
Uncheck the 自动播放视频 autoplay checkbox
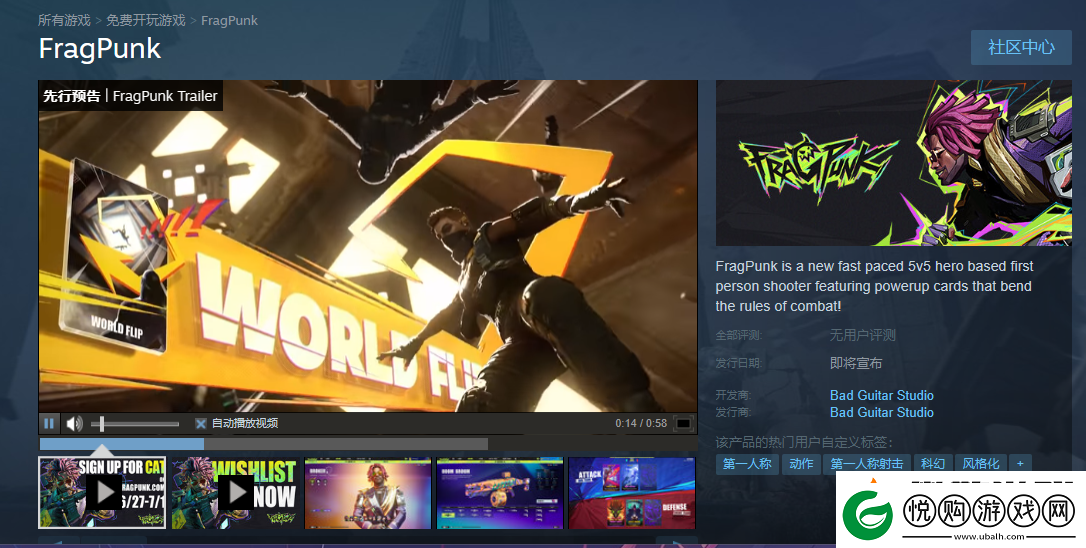pyautogui.click(x=201, y=423)
